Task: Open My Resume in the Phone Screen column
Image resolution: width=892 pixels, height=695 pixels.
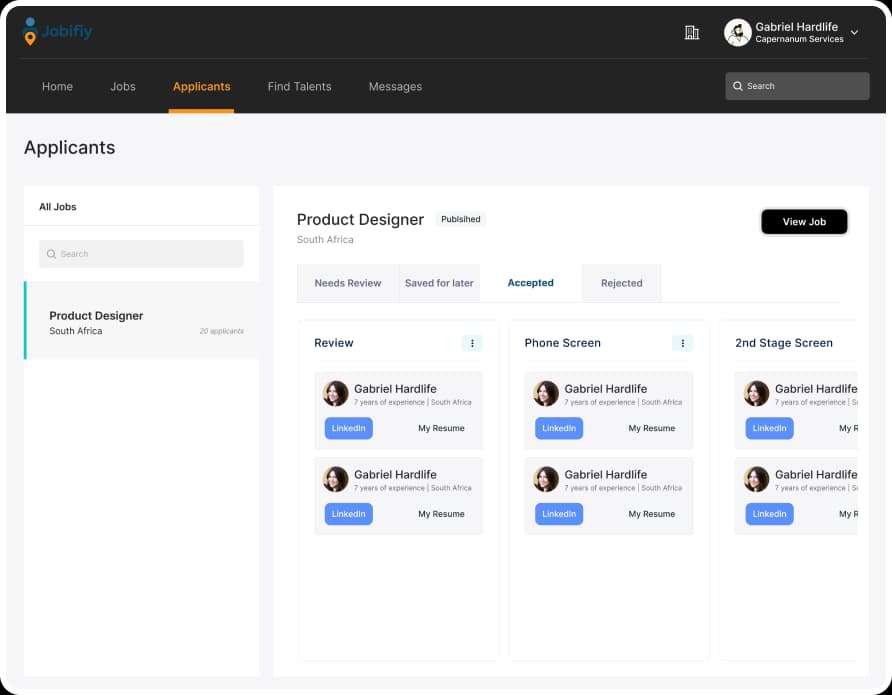Action: [x=652, y=428]
